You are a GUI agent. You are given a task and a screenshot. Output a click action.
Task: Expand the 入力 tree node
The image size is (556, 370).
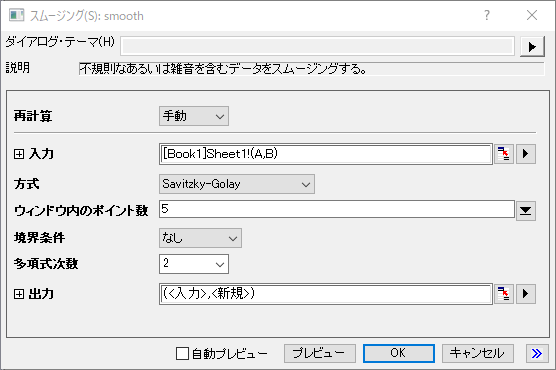(x=19, y=154)
